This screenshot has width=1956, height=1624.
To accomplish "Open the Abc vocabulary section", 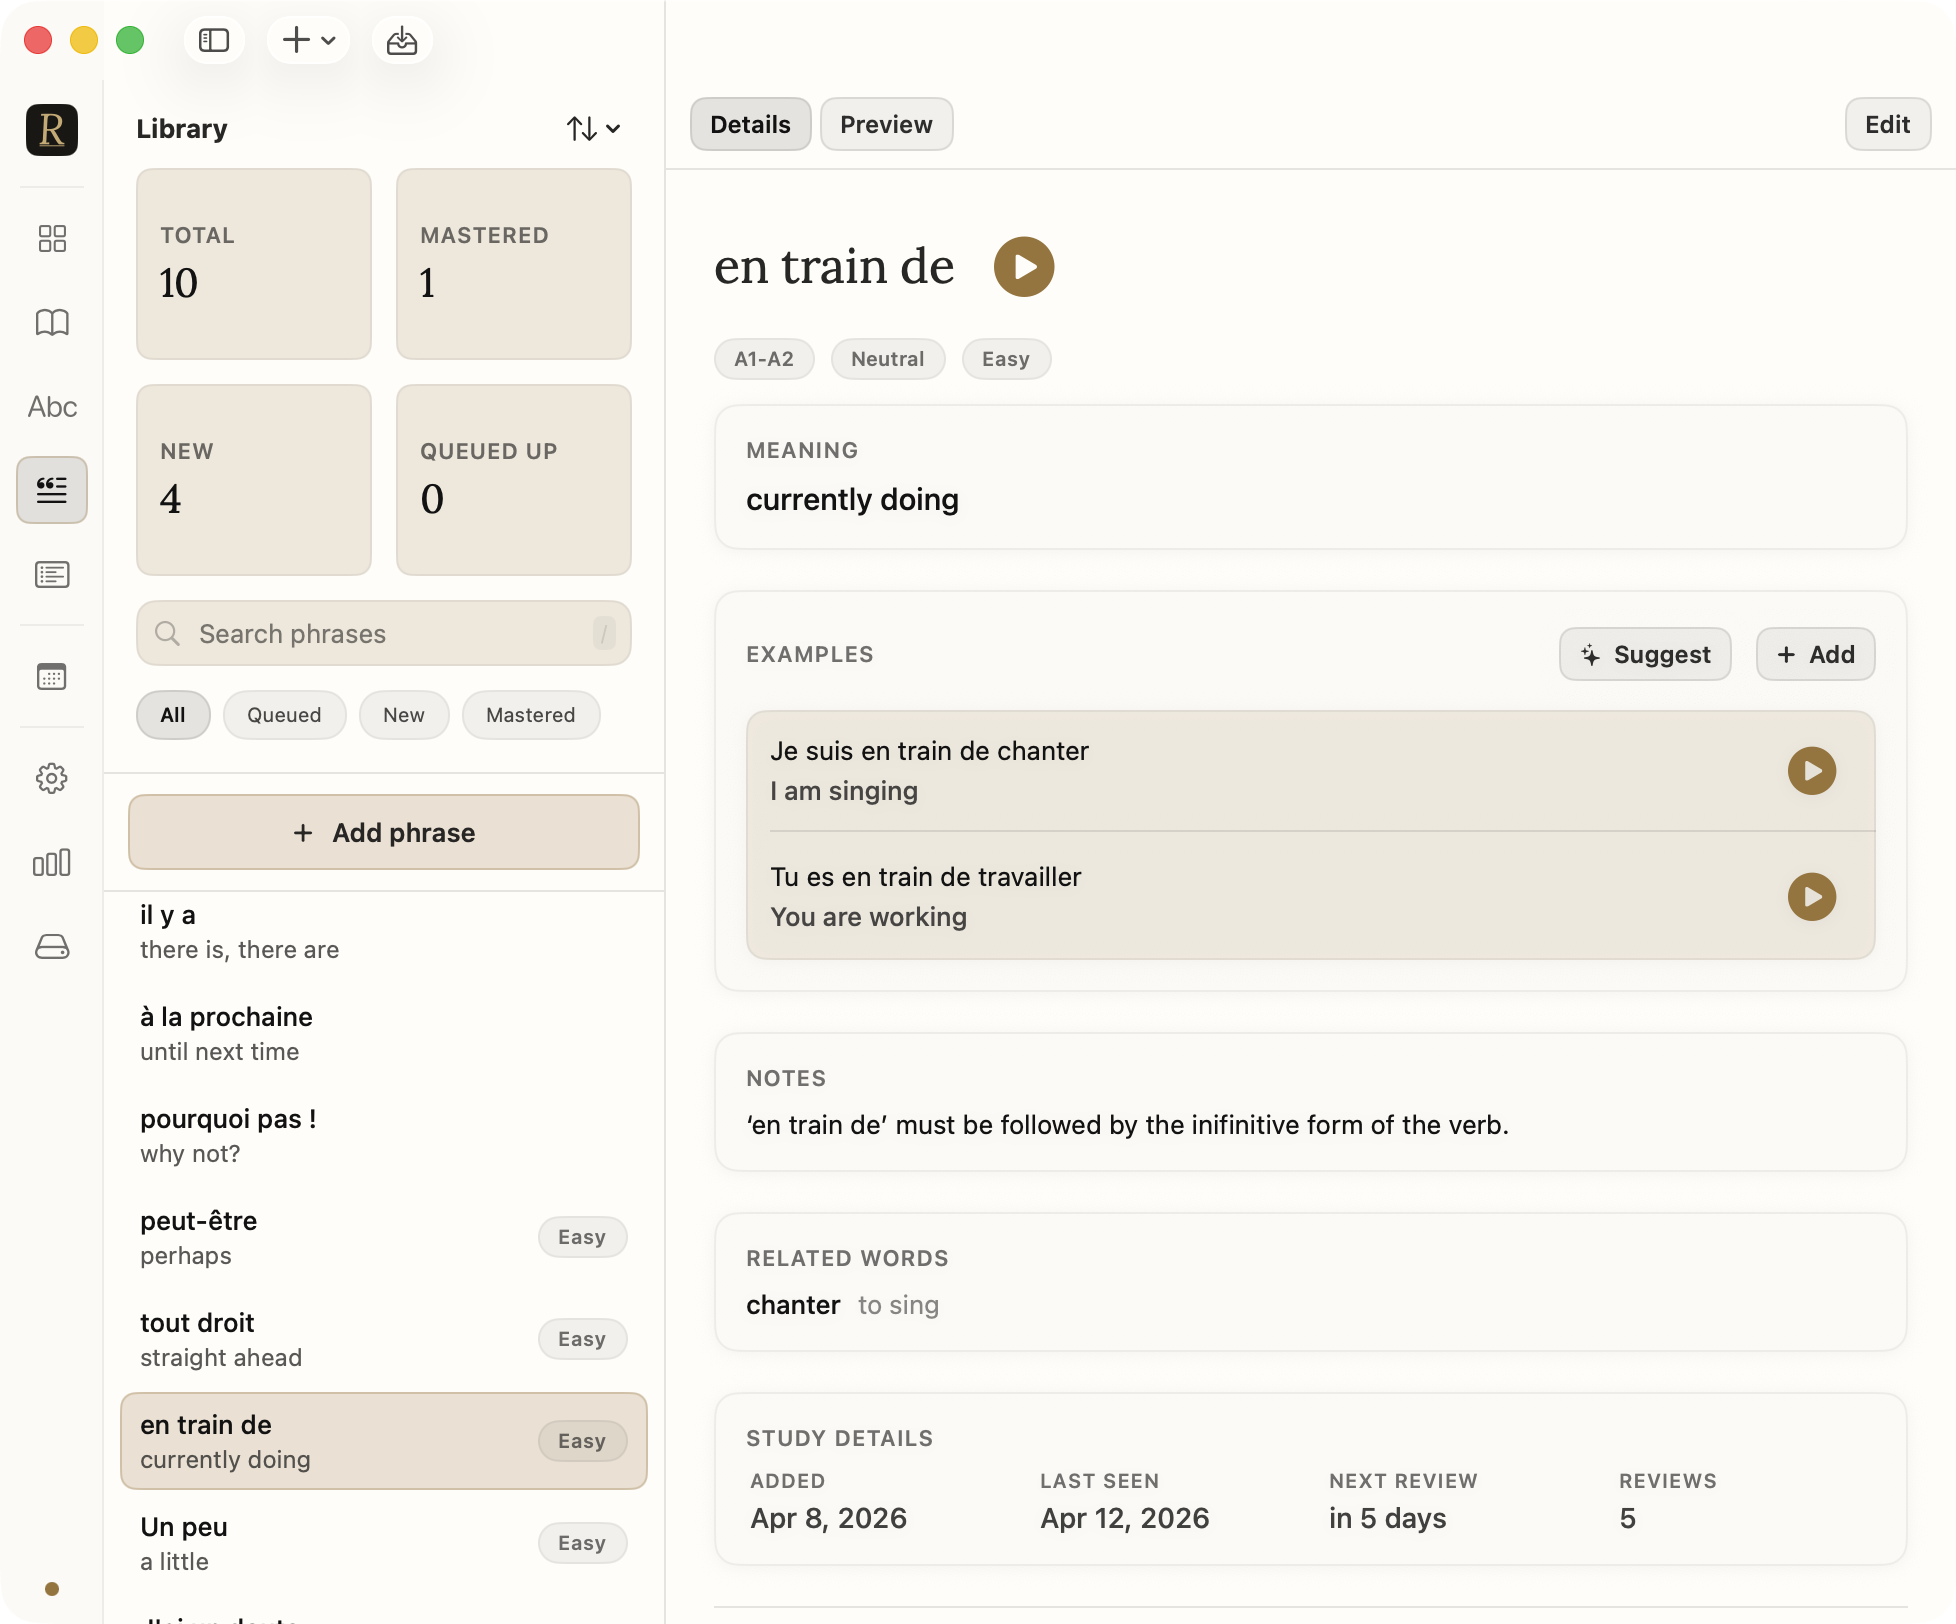I will click(52, 406).
